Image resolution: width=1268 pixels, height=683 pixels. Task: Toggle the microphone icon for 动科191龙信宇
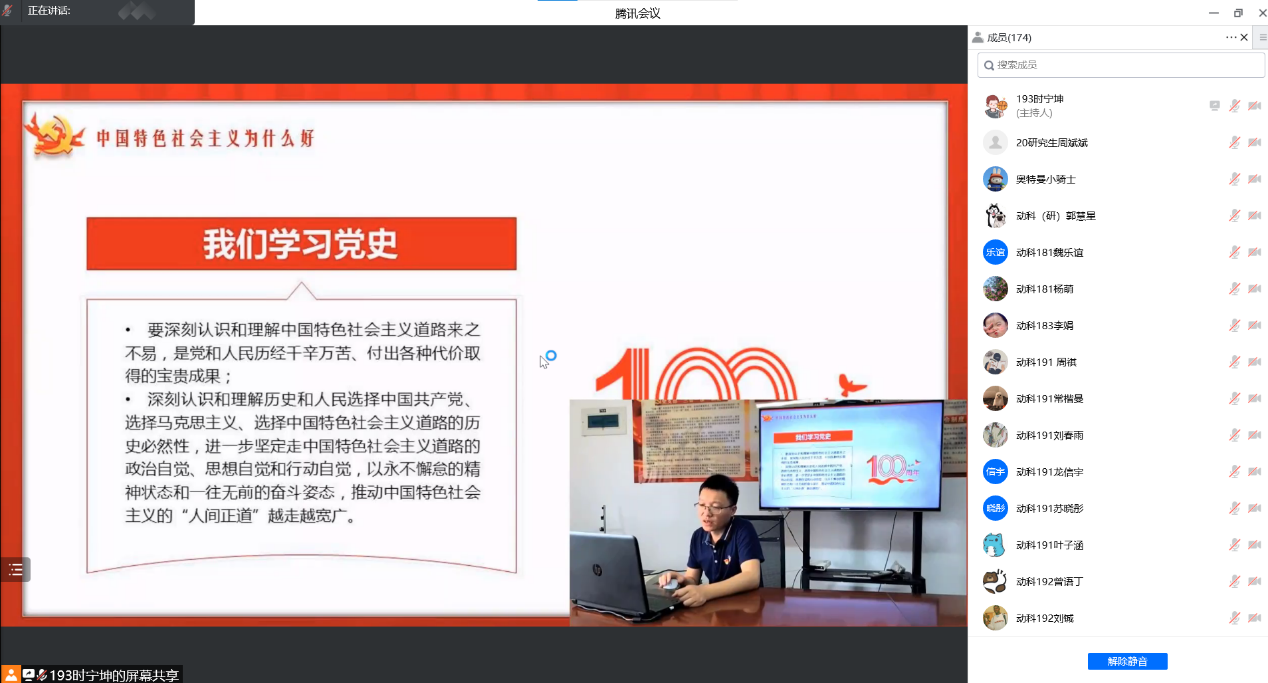tap(1234, 472)
